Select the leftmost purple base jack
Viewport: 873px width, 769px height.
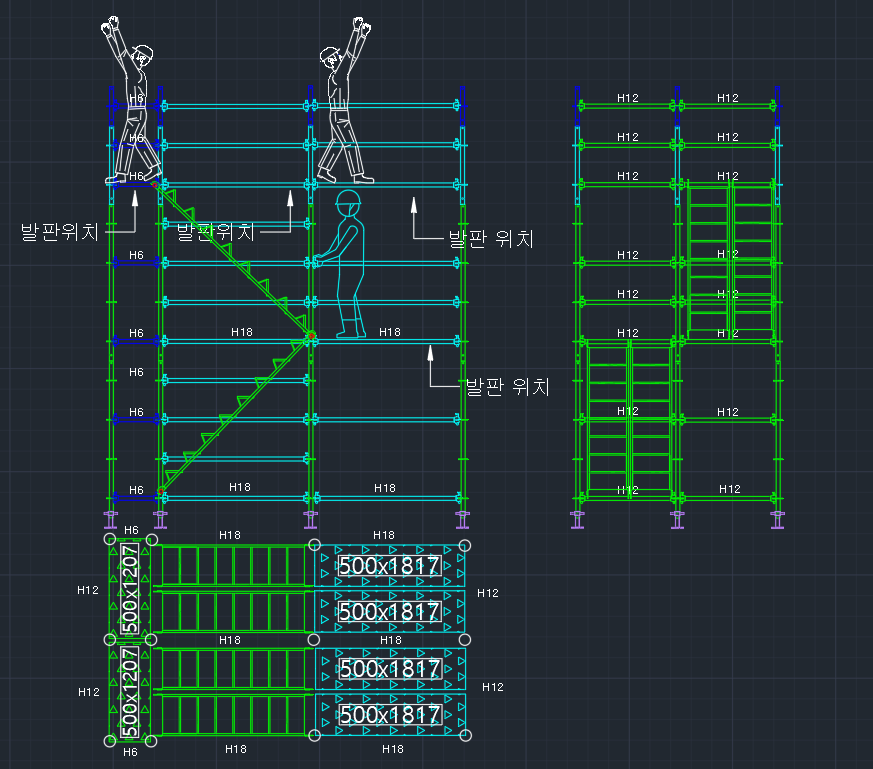click(111, 520)
